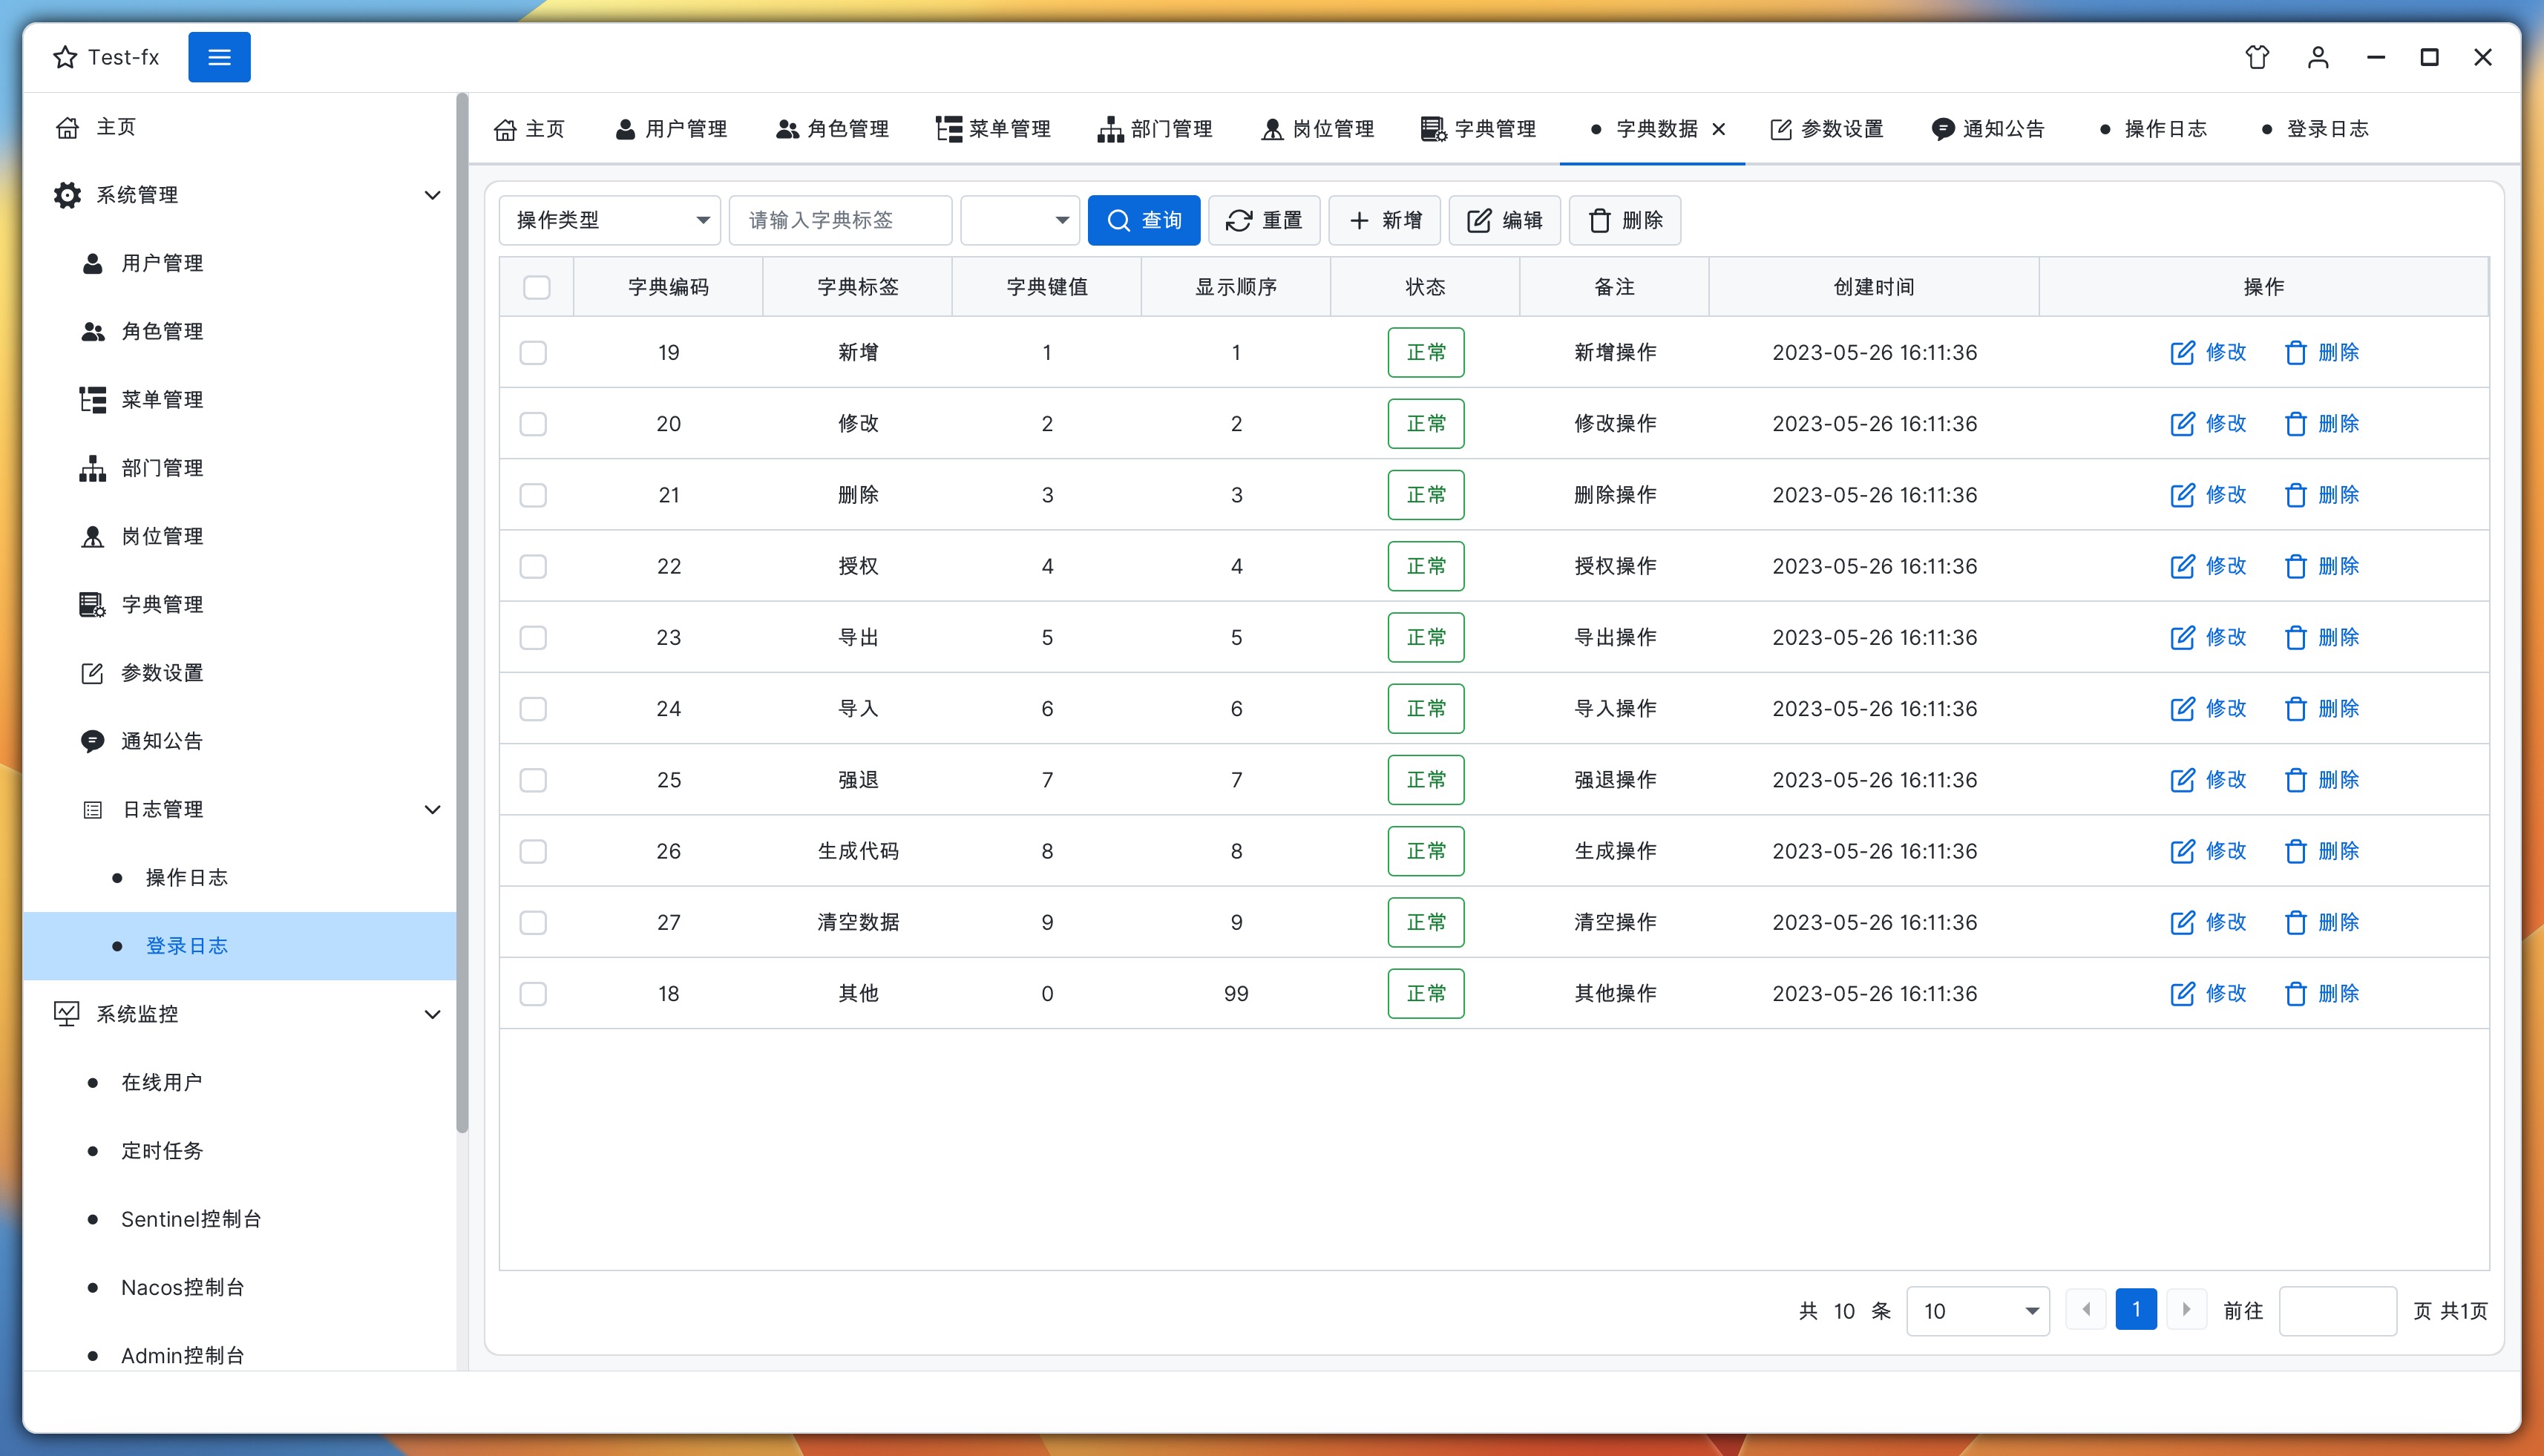The image size is (2544, 1456).
Task: Open the 操作类型 dropdown
Action: (609, 220)
